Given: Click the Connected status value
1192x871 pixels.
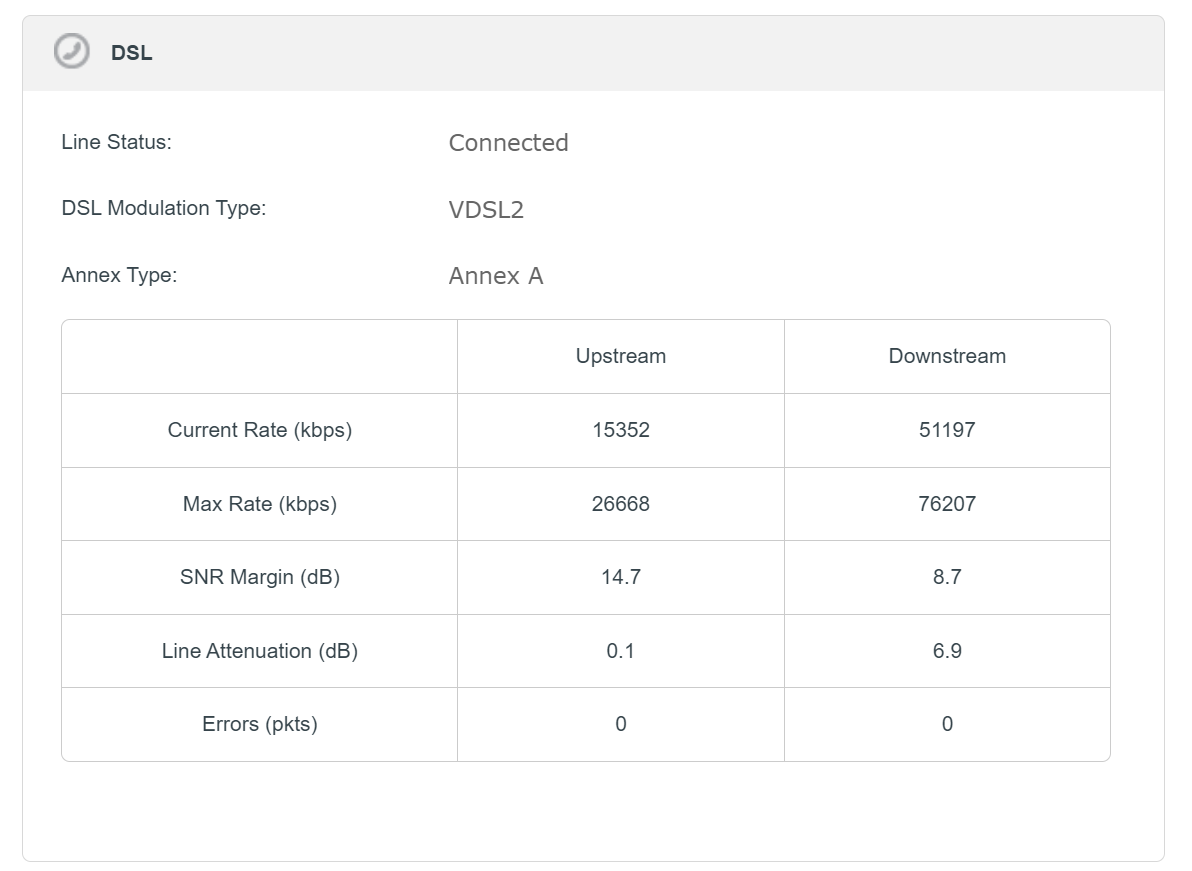Looking at the screenshot, I should 508,143.
